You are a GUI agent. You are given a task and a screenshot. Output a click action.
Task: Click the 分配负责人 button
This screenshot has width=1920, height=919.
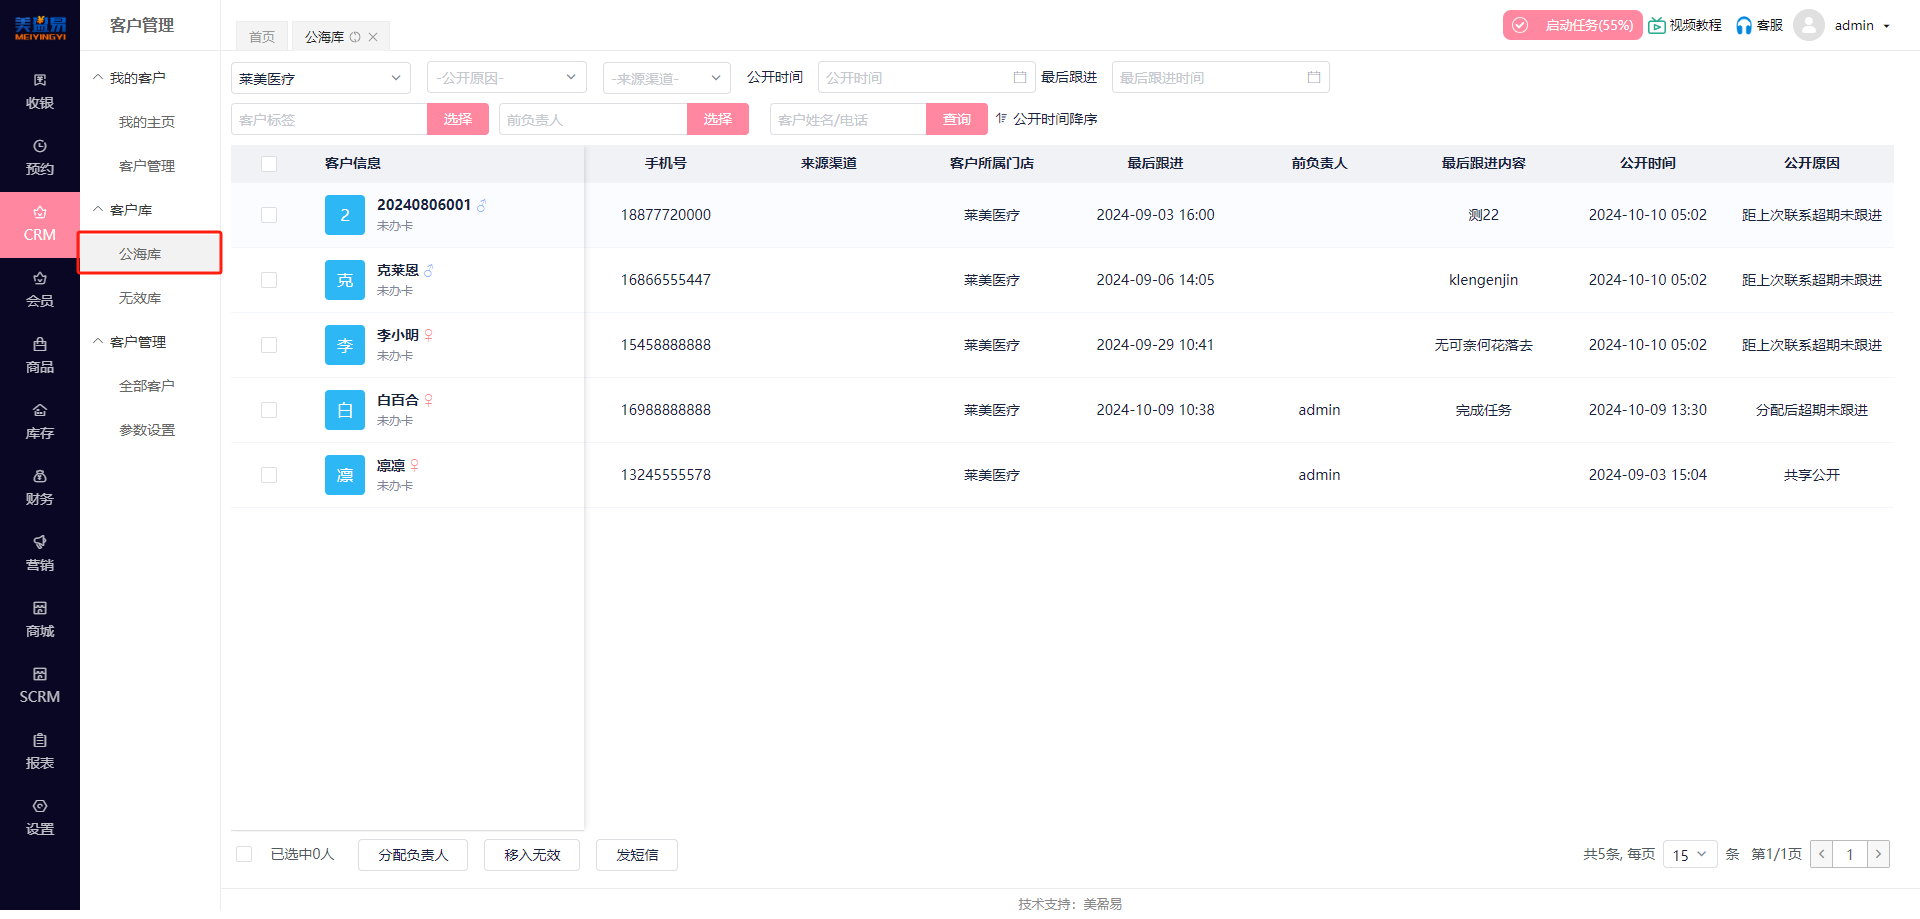413,855
